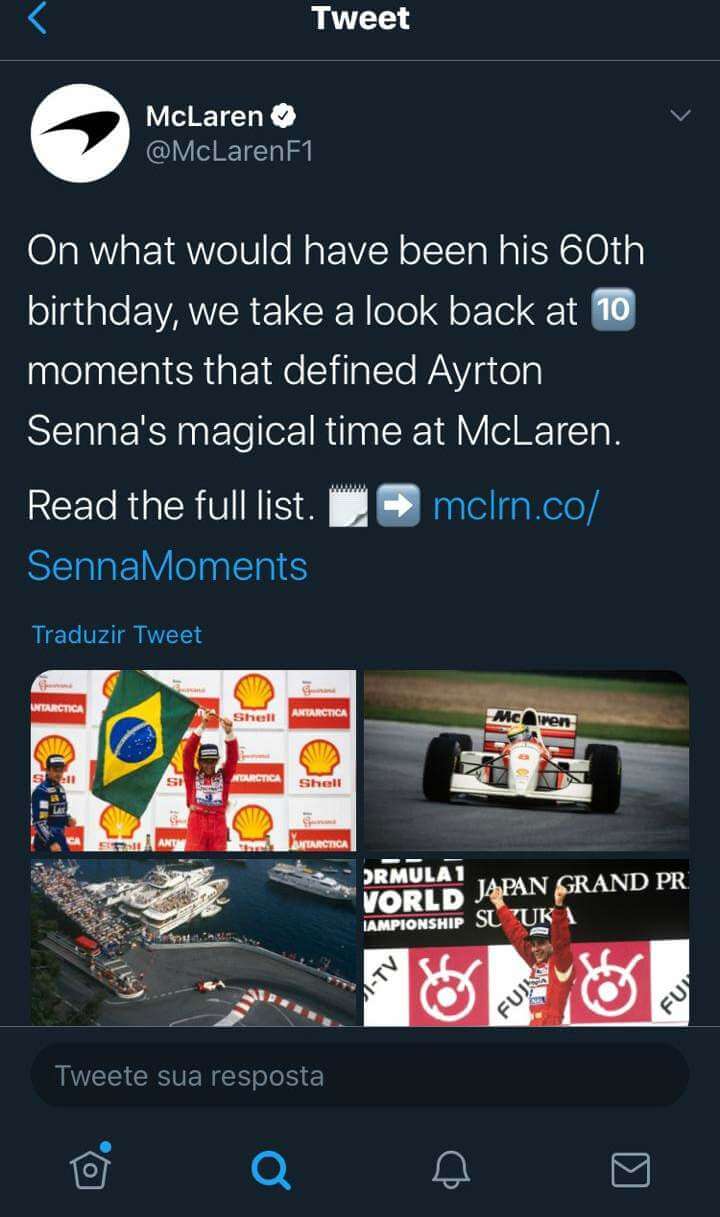Focus the 'Tweete sua resposta' reply field
Image resolution: width=720 pixels, height=1217 pixels.
pyautogui.click(x=360, y=1076)
